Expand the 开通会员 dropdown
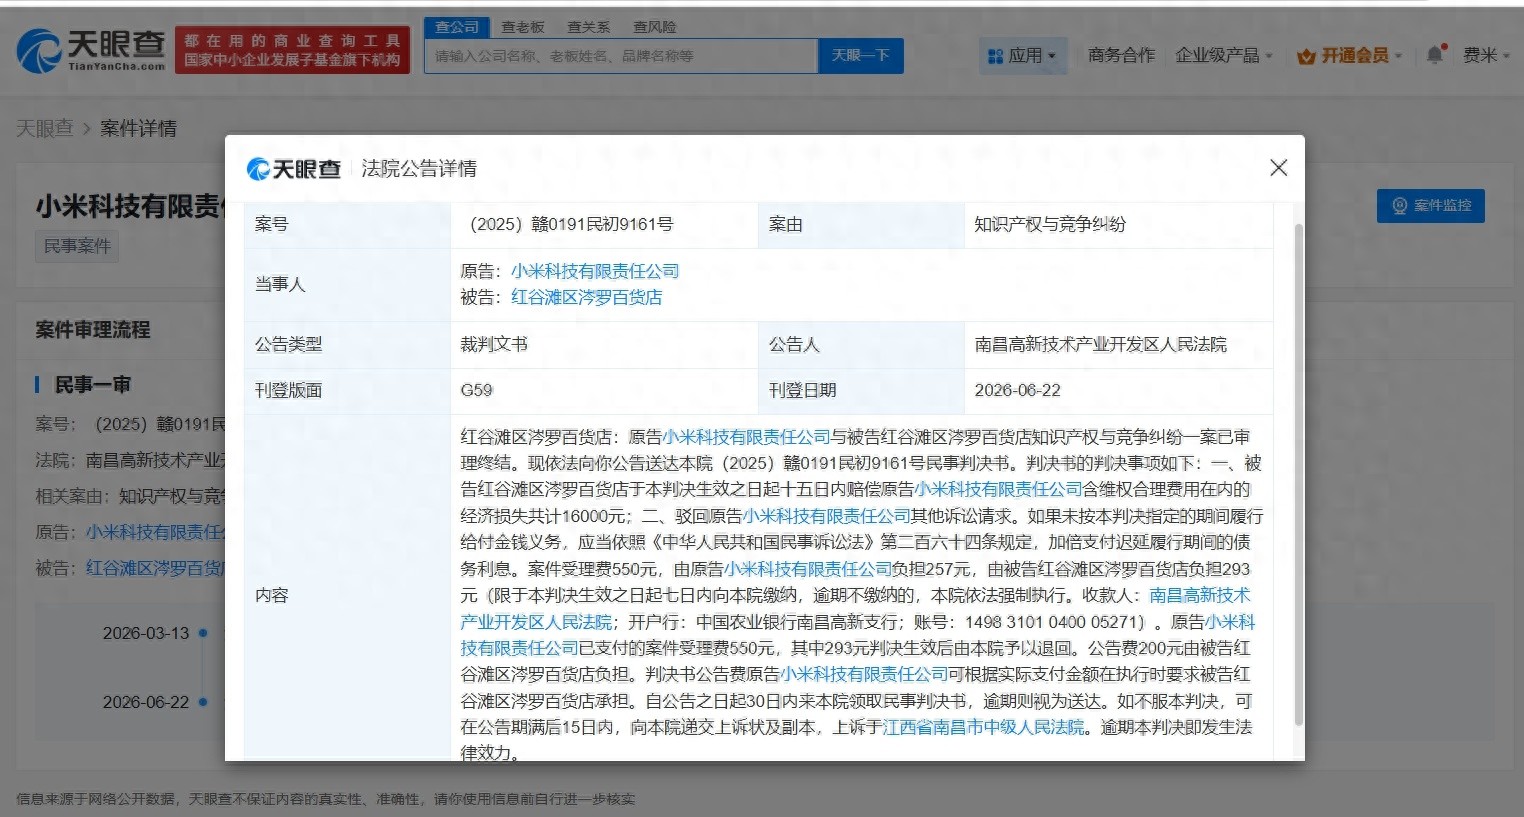This screenshot has height=817, width=1524. tap(1350, 56)
